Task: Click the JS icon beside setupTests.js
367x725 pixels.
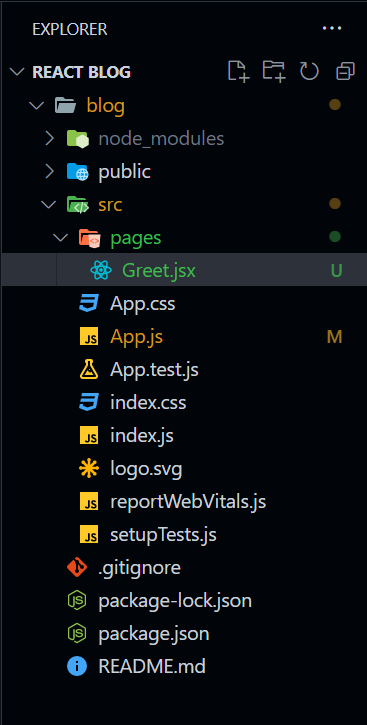Action: pos(89,535)
